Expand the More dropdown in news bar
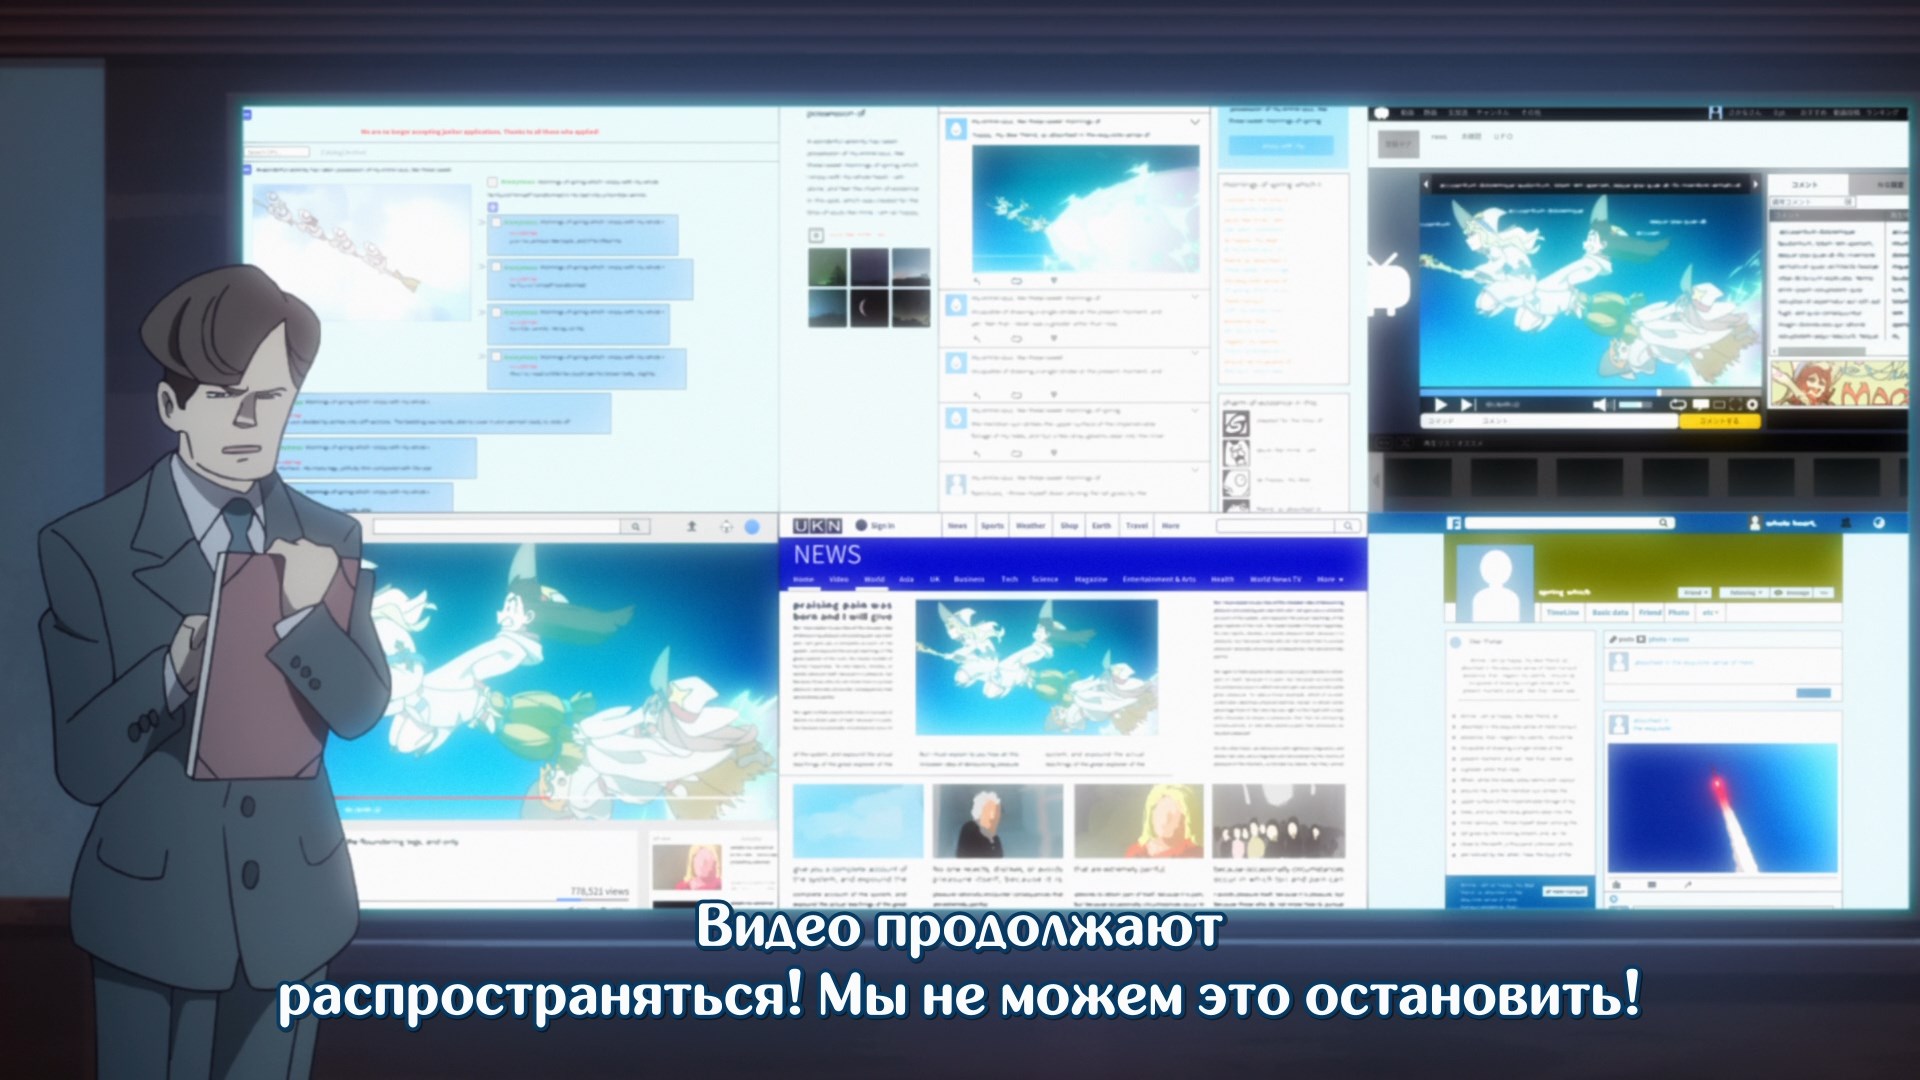 pyautogui.click(x=1330, y=580)
